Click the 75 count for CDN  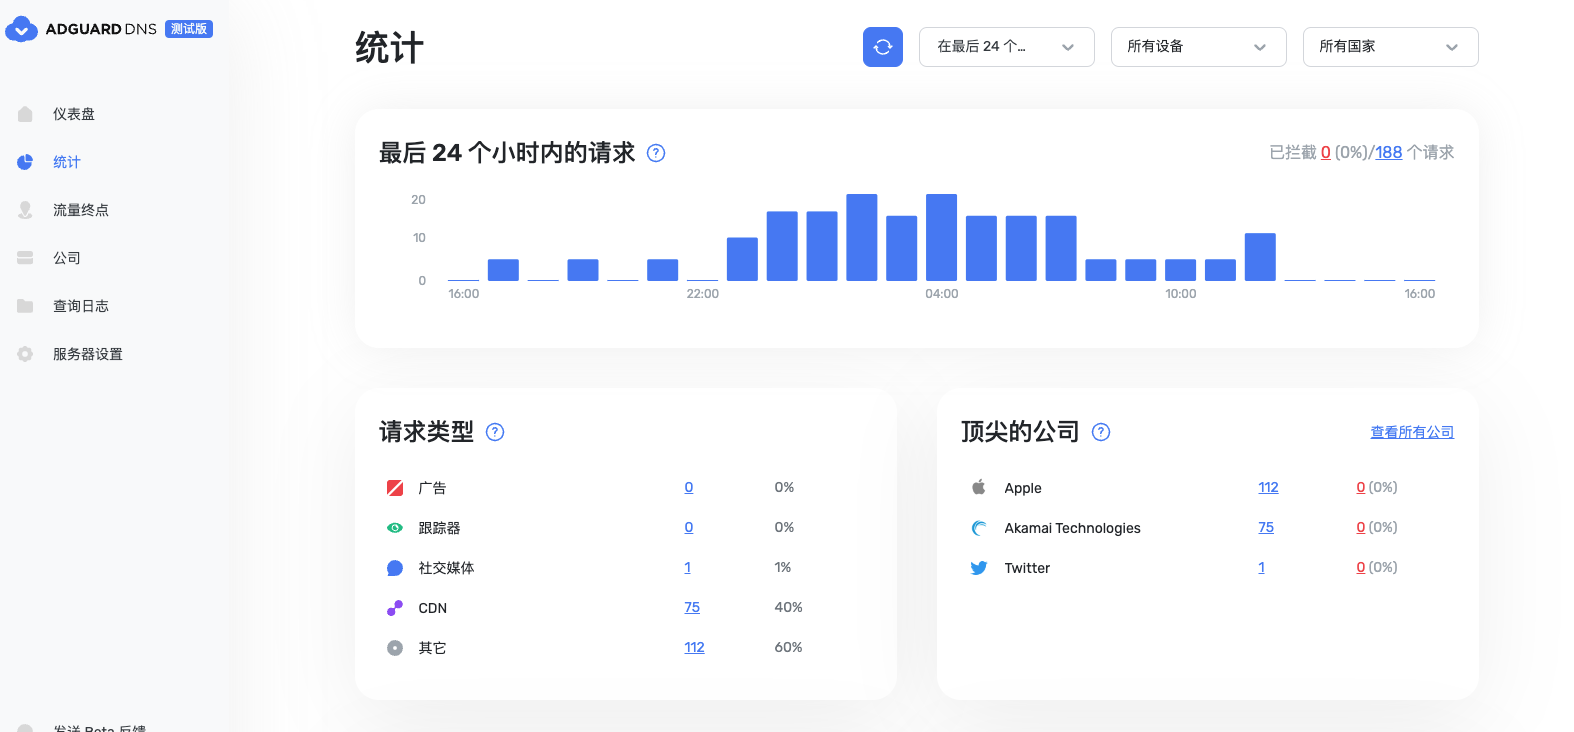click(x=692, y=607)
